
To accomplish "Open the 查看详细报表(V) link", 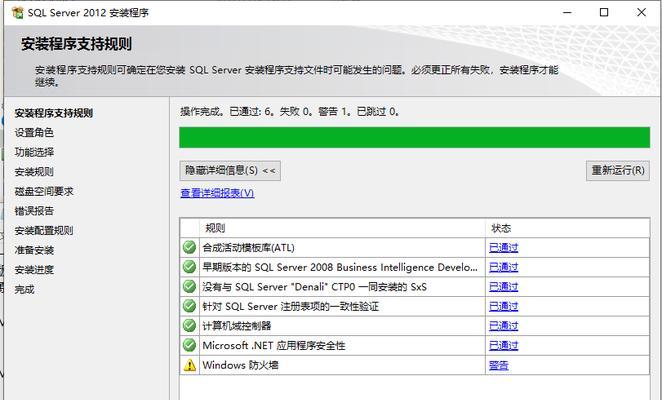I will 217,193.
